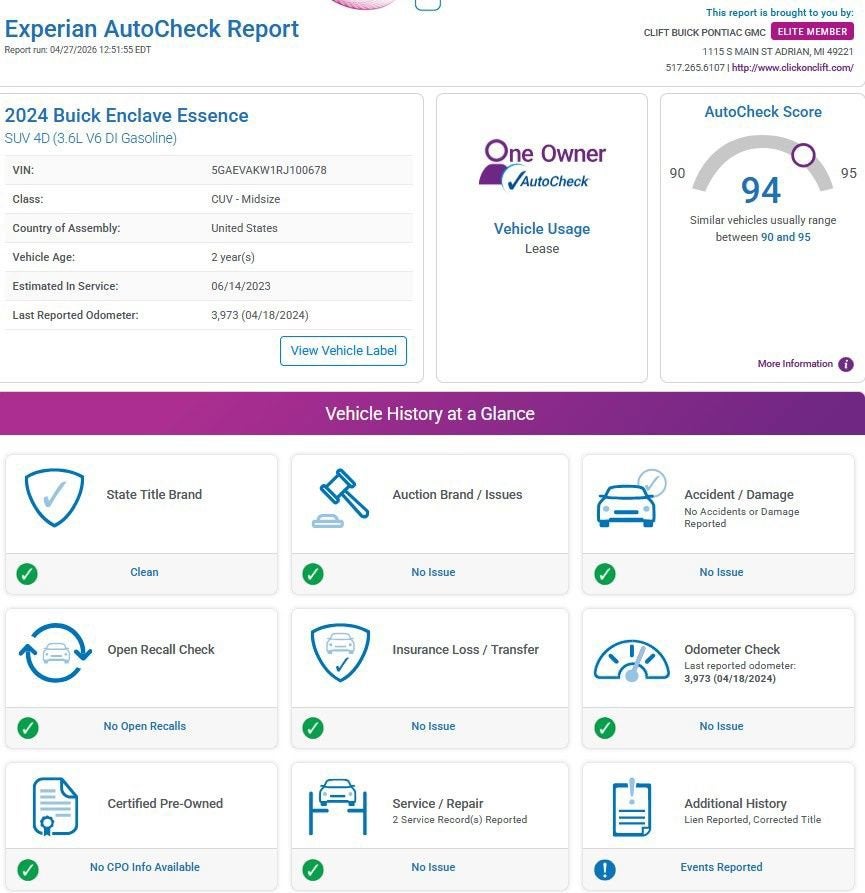Screen dimensions: 865x893
Task: Click the green checkmark beside Clean status
Action: click(x=28, y=573)
